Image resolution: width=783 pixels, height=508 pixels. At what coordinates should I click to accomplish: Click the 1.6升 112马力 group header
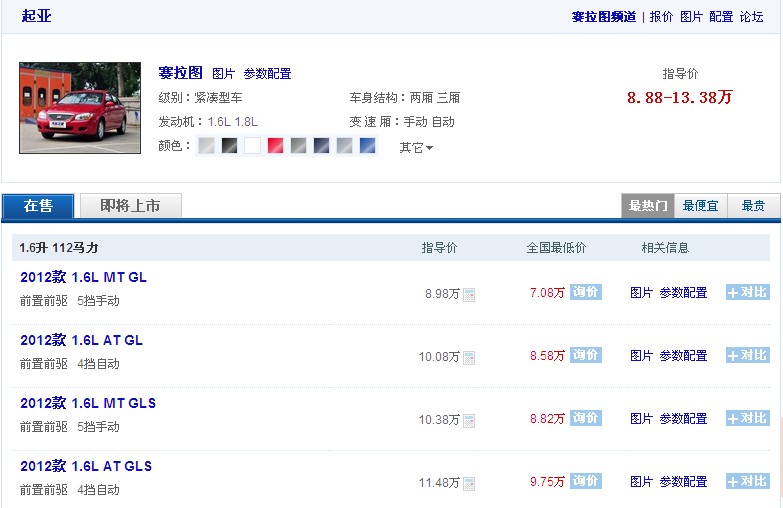[x=59, y=248]
